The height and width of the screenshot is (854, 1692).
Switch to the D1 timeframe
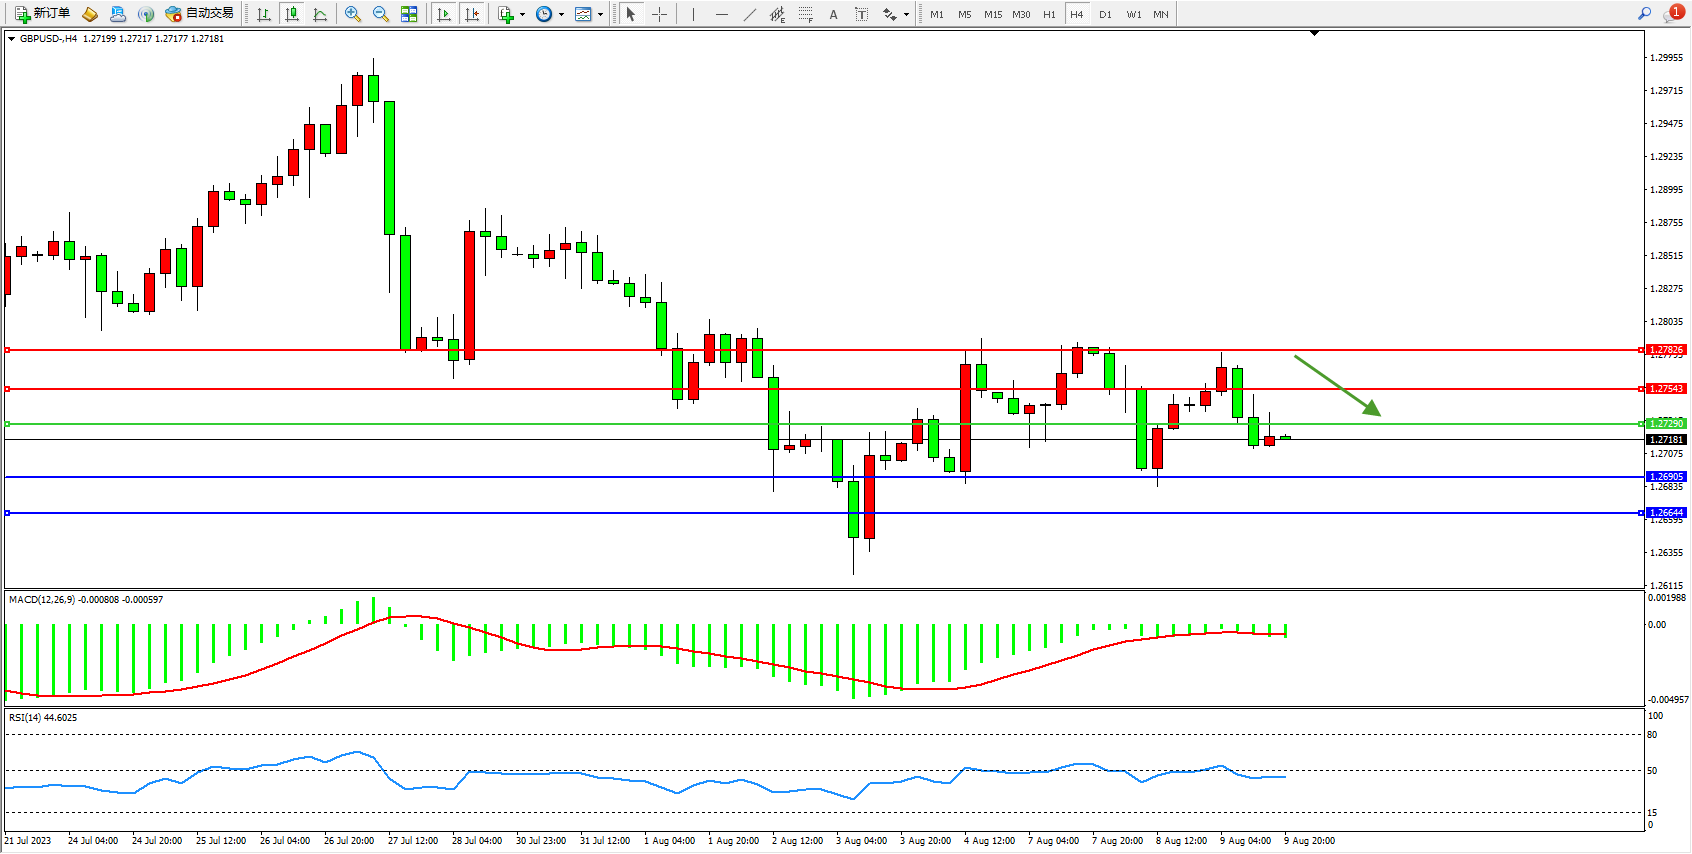point(1105,14)
